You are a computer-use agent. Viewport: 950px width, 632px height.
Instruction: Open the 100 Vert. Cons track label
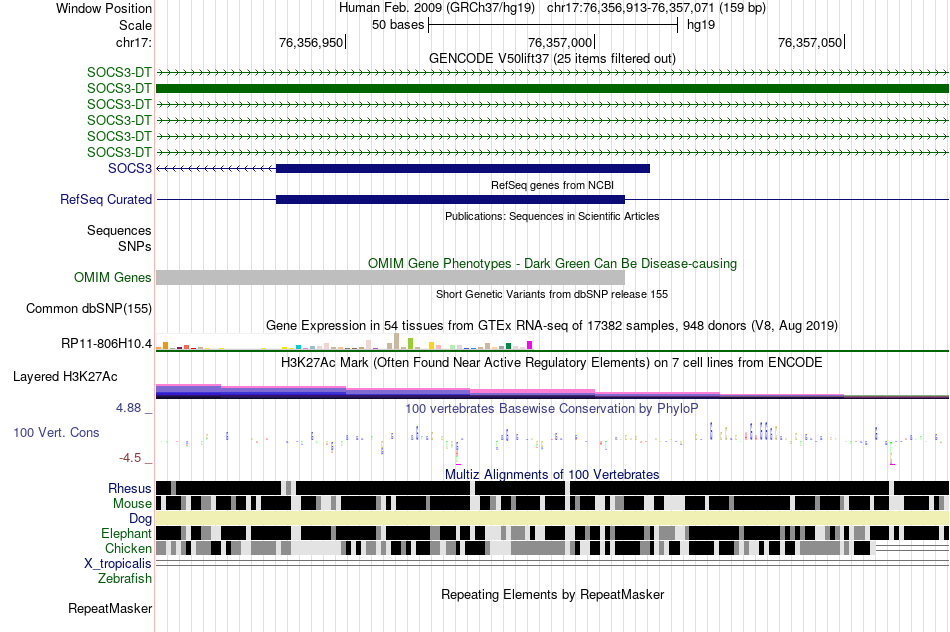point(56,433)
